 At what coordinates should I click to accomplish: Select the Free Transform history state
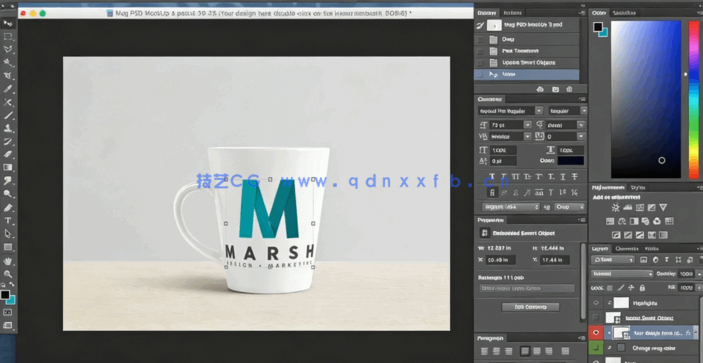(x=527, y=51)
